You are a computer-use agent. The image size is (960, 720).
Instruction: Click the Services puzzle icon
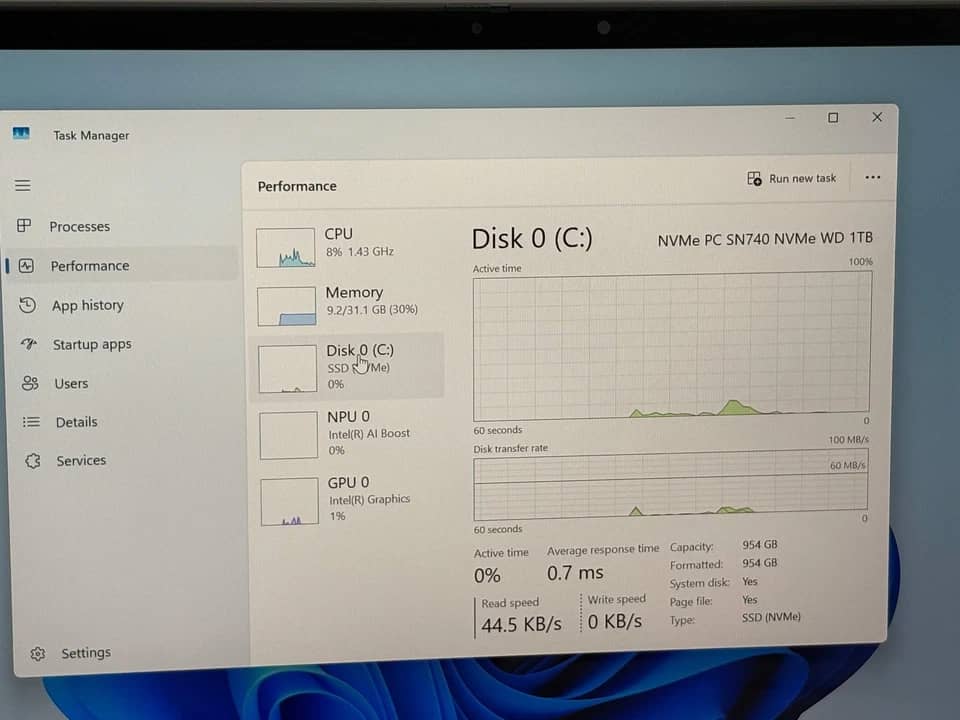33,460
